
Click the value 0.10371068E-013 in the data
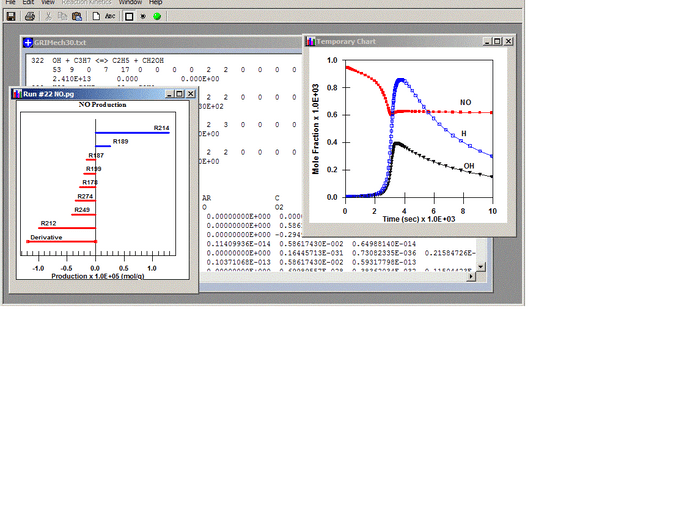[239, 262]
